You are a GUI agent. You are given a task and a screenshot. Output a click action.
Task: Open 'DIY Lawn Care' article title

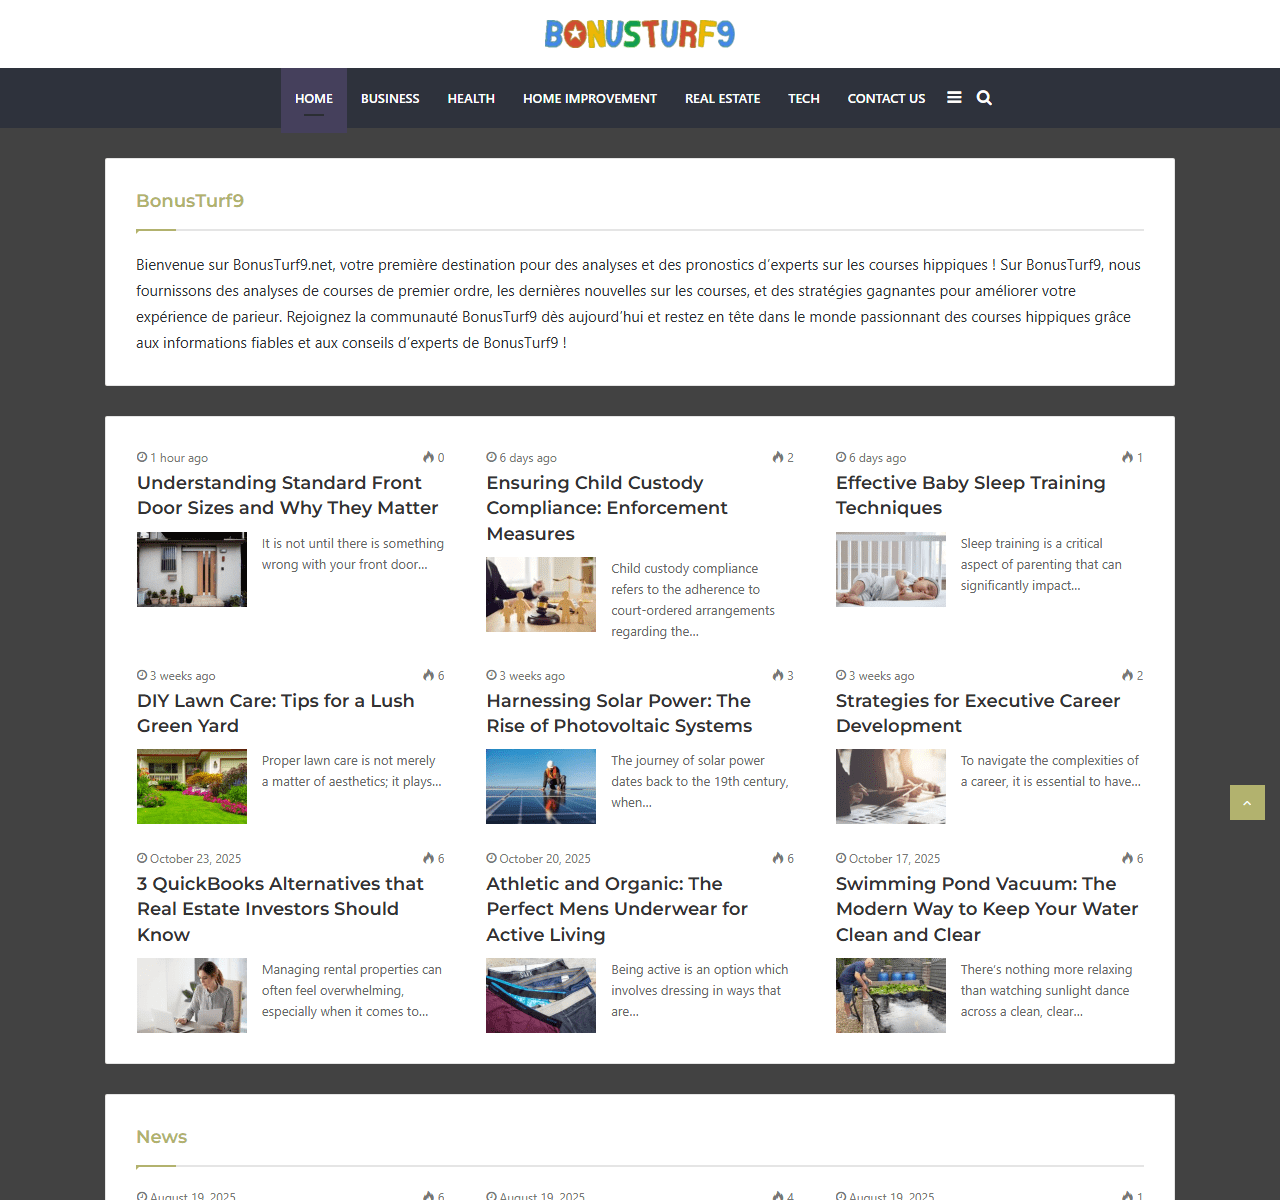pyautogui.click(x=275, y=713)
